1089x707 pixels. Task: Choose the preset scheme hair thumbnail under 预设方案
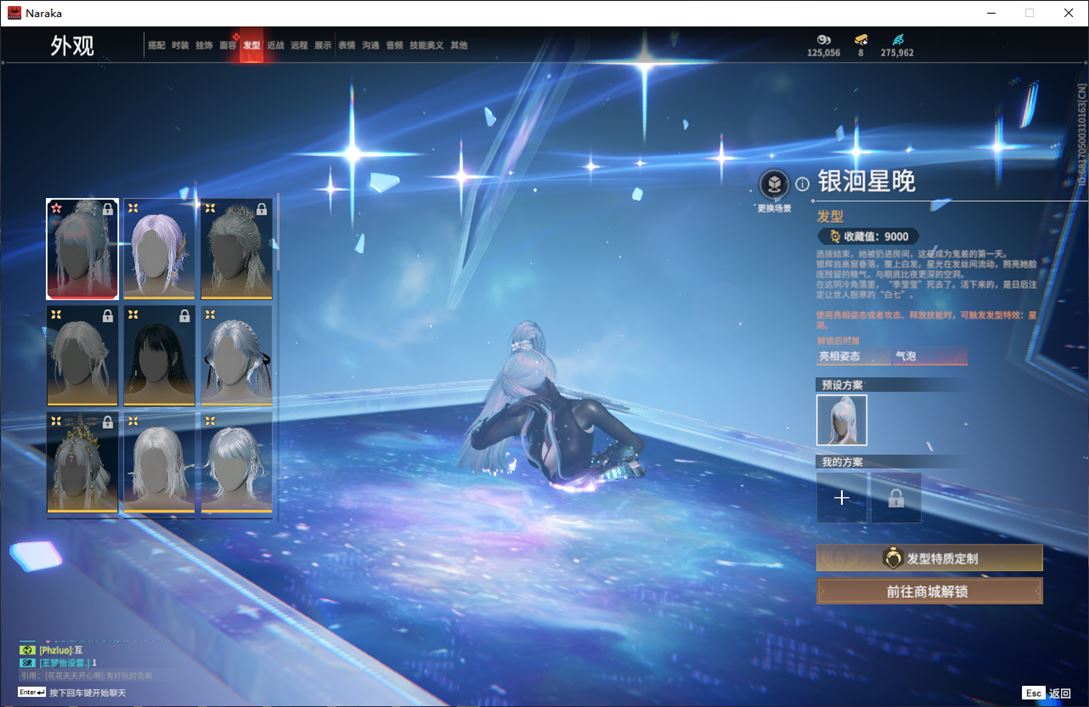click(842, 420)
